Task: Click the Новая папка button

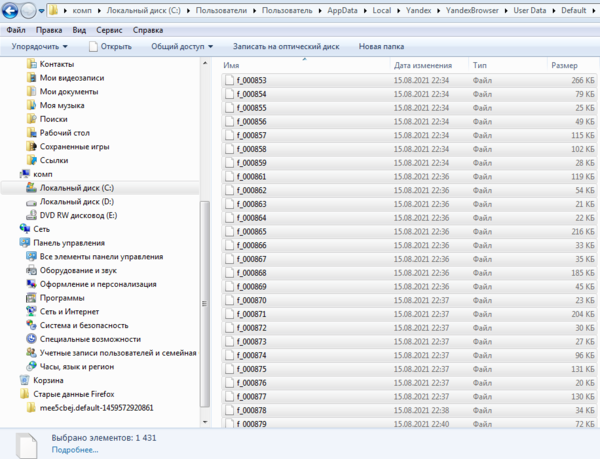Action: [381, 46]
